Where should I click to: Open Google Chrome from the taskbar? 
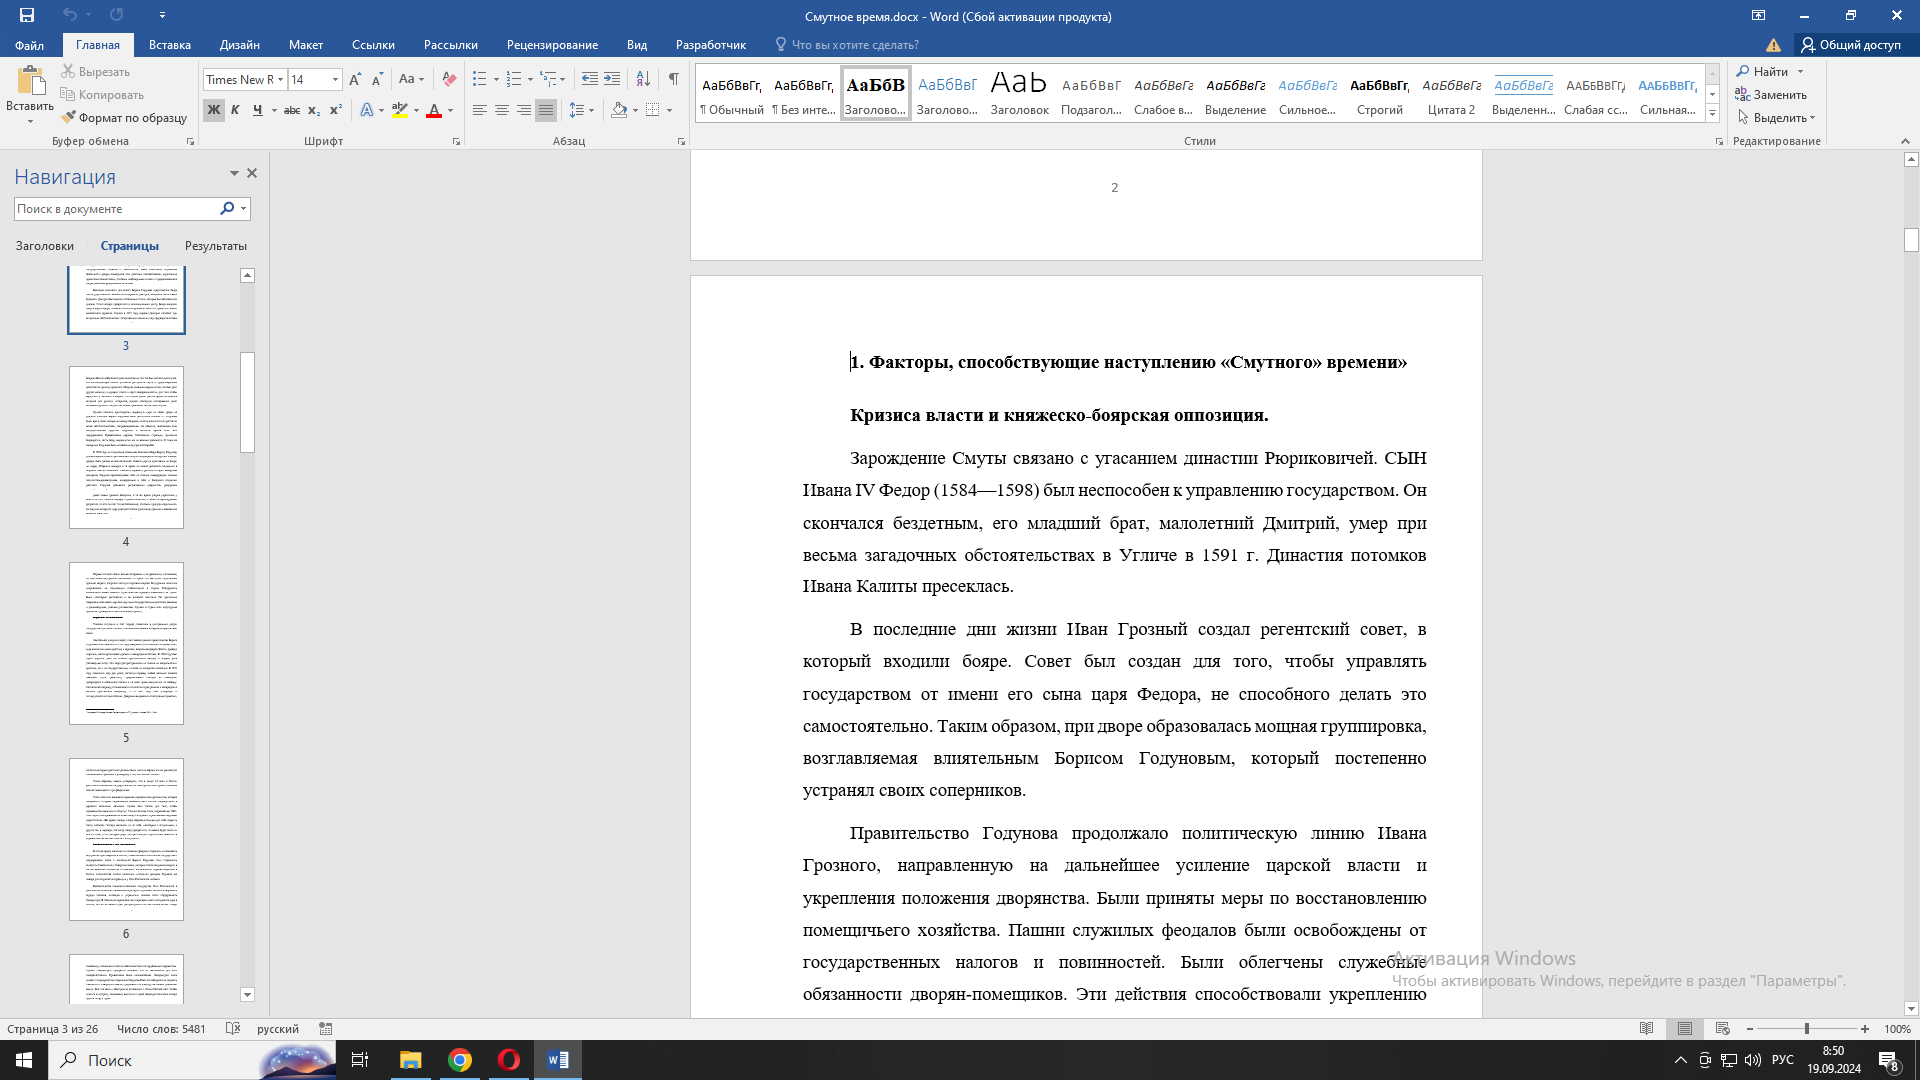pos(460,1060)
